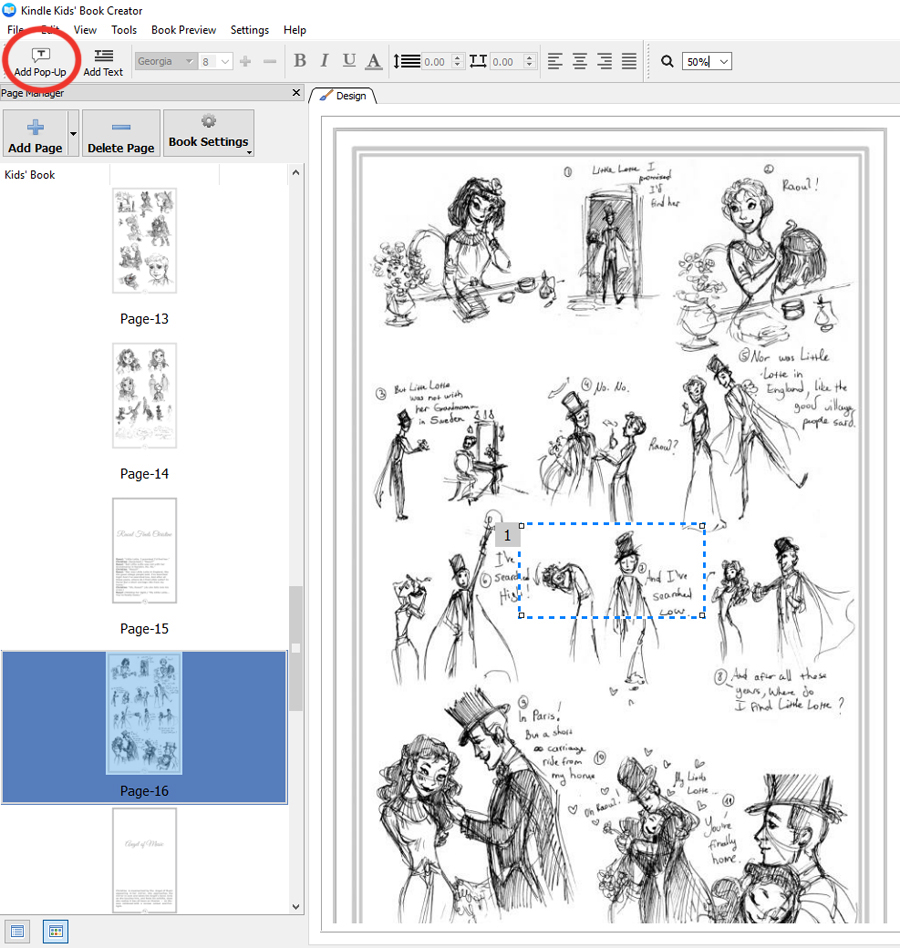
Task: Click the Add Text tool
Action: point(103,62)
